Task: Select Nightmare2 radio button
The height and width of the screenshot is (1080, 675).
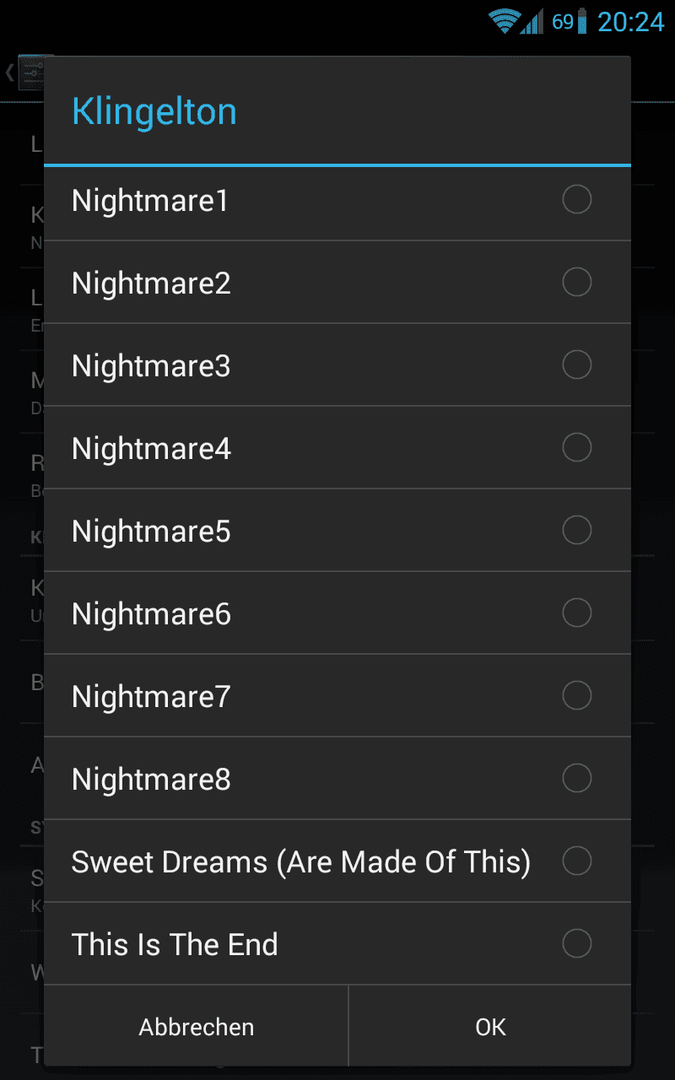Action: [577, 282]
